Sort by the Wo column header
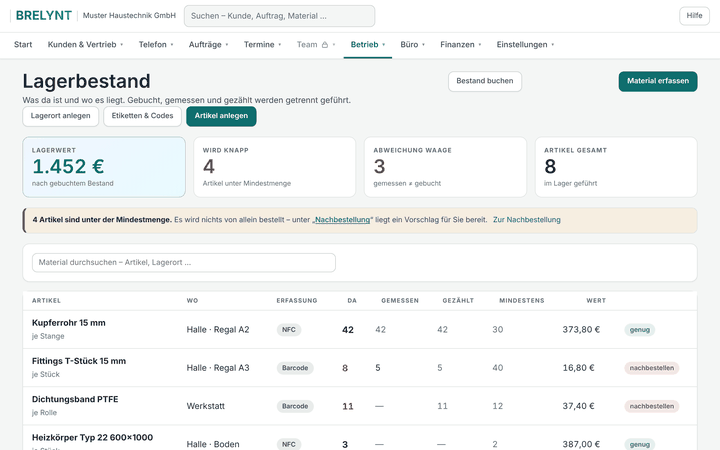The width and height of the screenshot is (720, 450). pyautogui.click(x=192, y=301)
